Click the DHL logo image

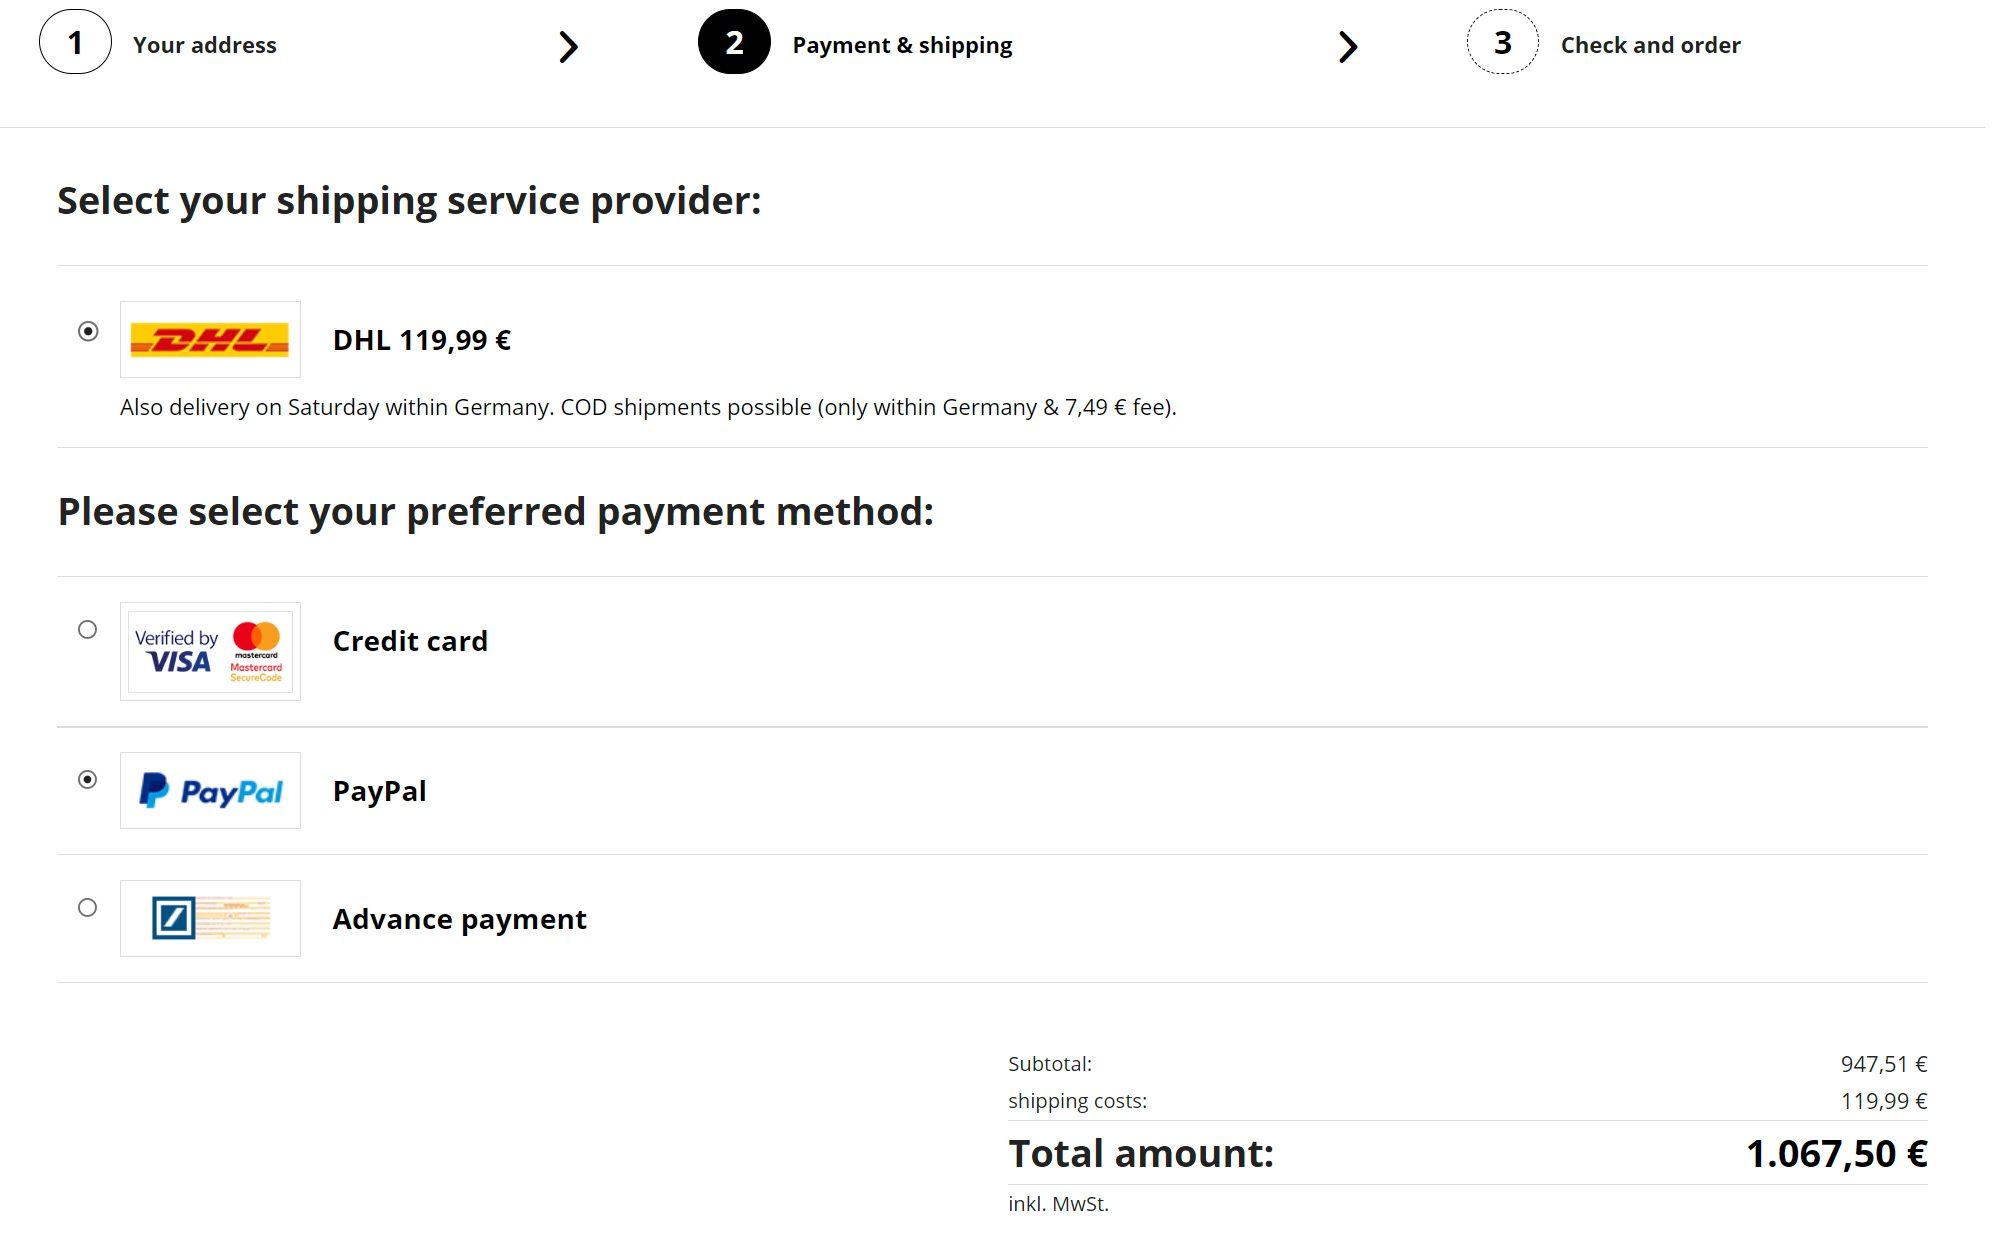point(210,340)
